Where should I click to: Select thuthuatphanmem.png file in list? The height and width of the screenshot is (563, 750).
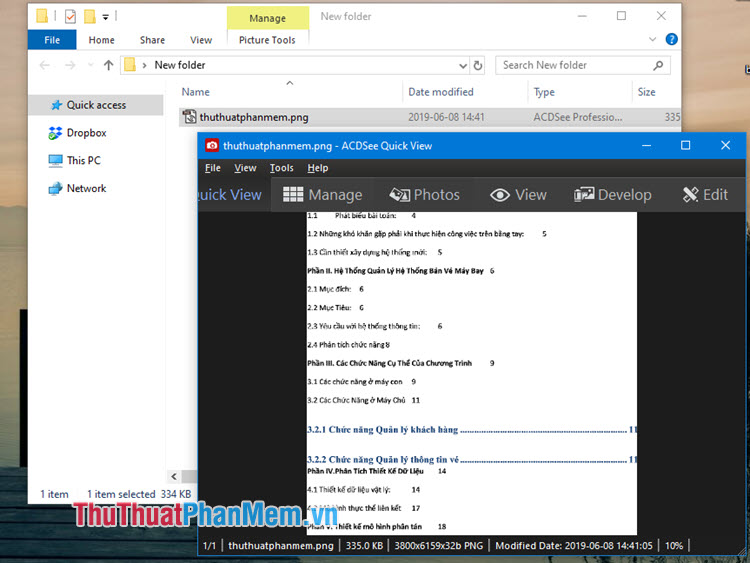pyautogui.click(x=253, y=117)
